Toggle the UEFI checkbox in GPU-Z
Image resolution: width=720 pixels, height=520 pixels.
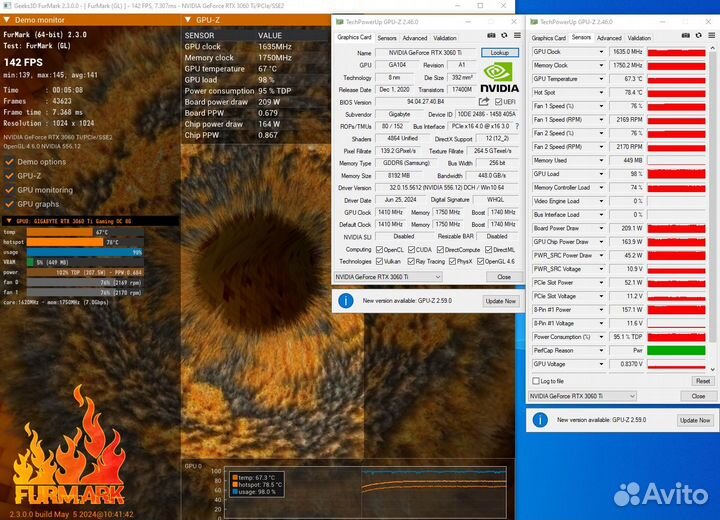click(498, 102)
